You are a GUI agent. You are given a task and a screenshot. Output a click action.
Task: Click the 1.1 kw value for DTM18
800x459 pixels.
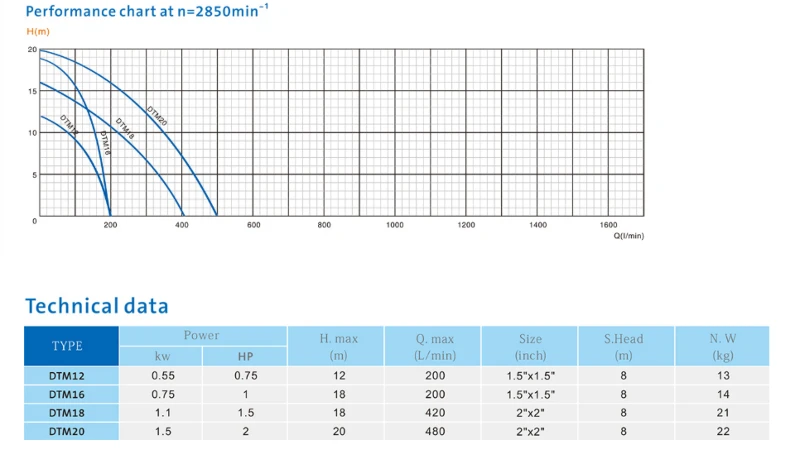tap(163, 413)
